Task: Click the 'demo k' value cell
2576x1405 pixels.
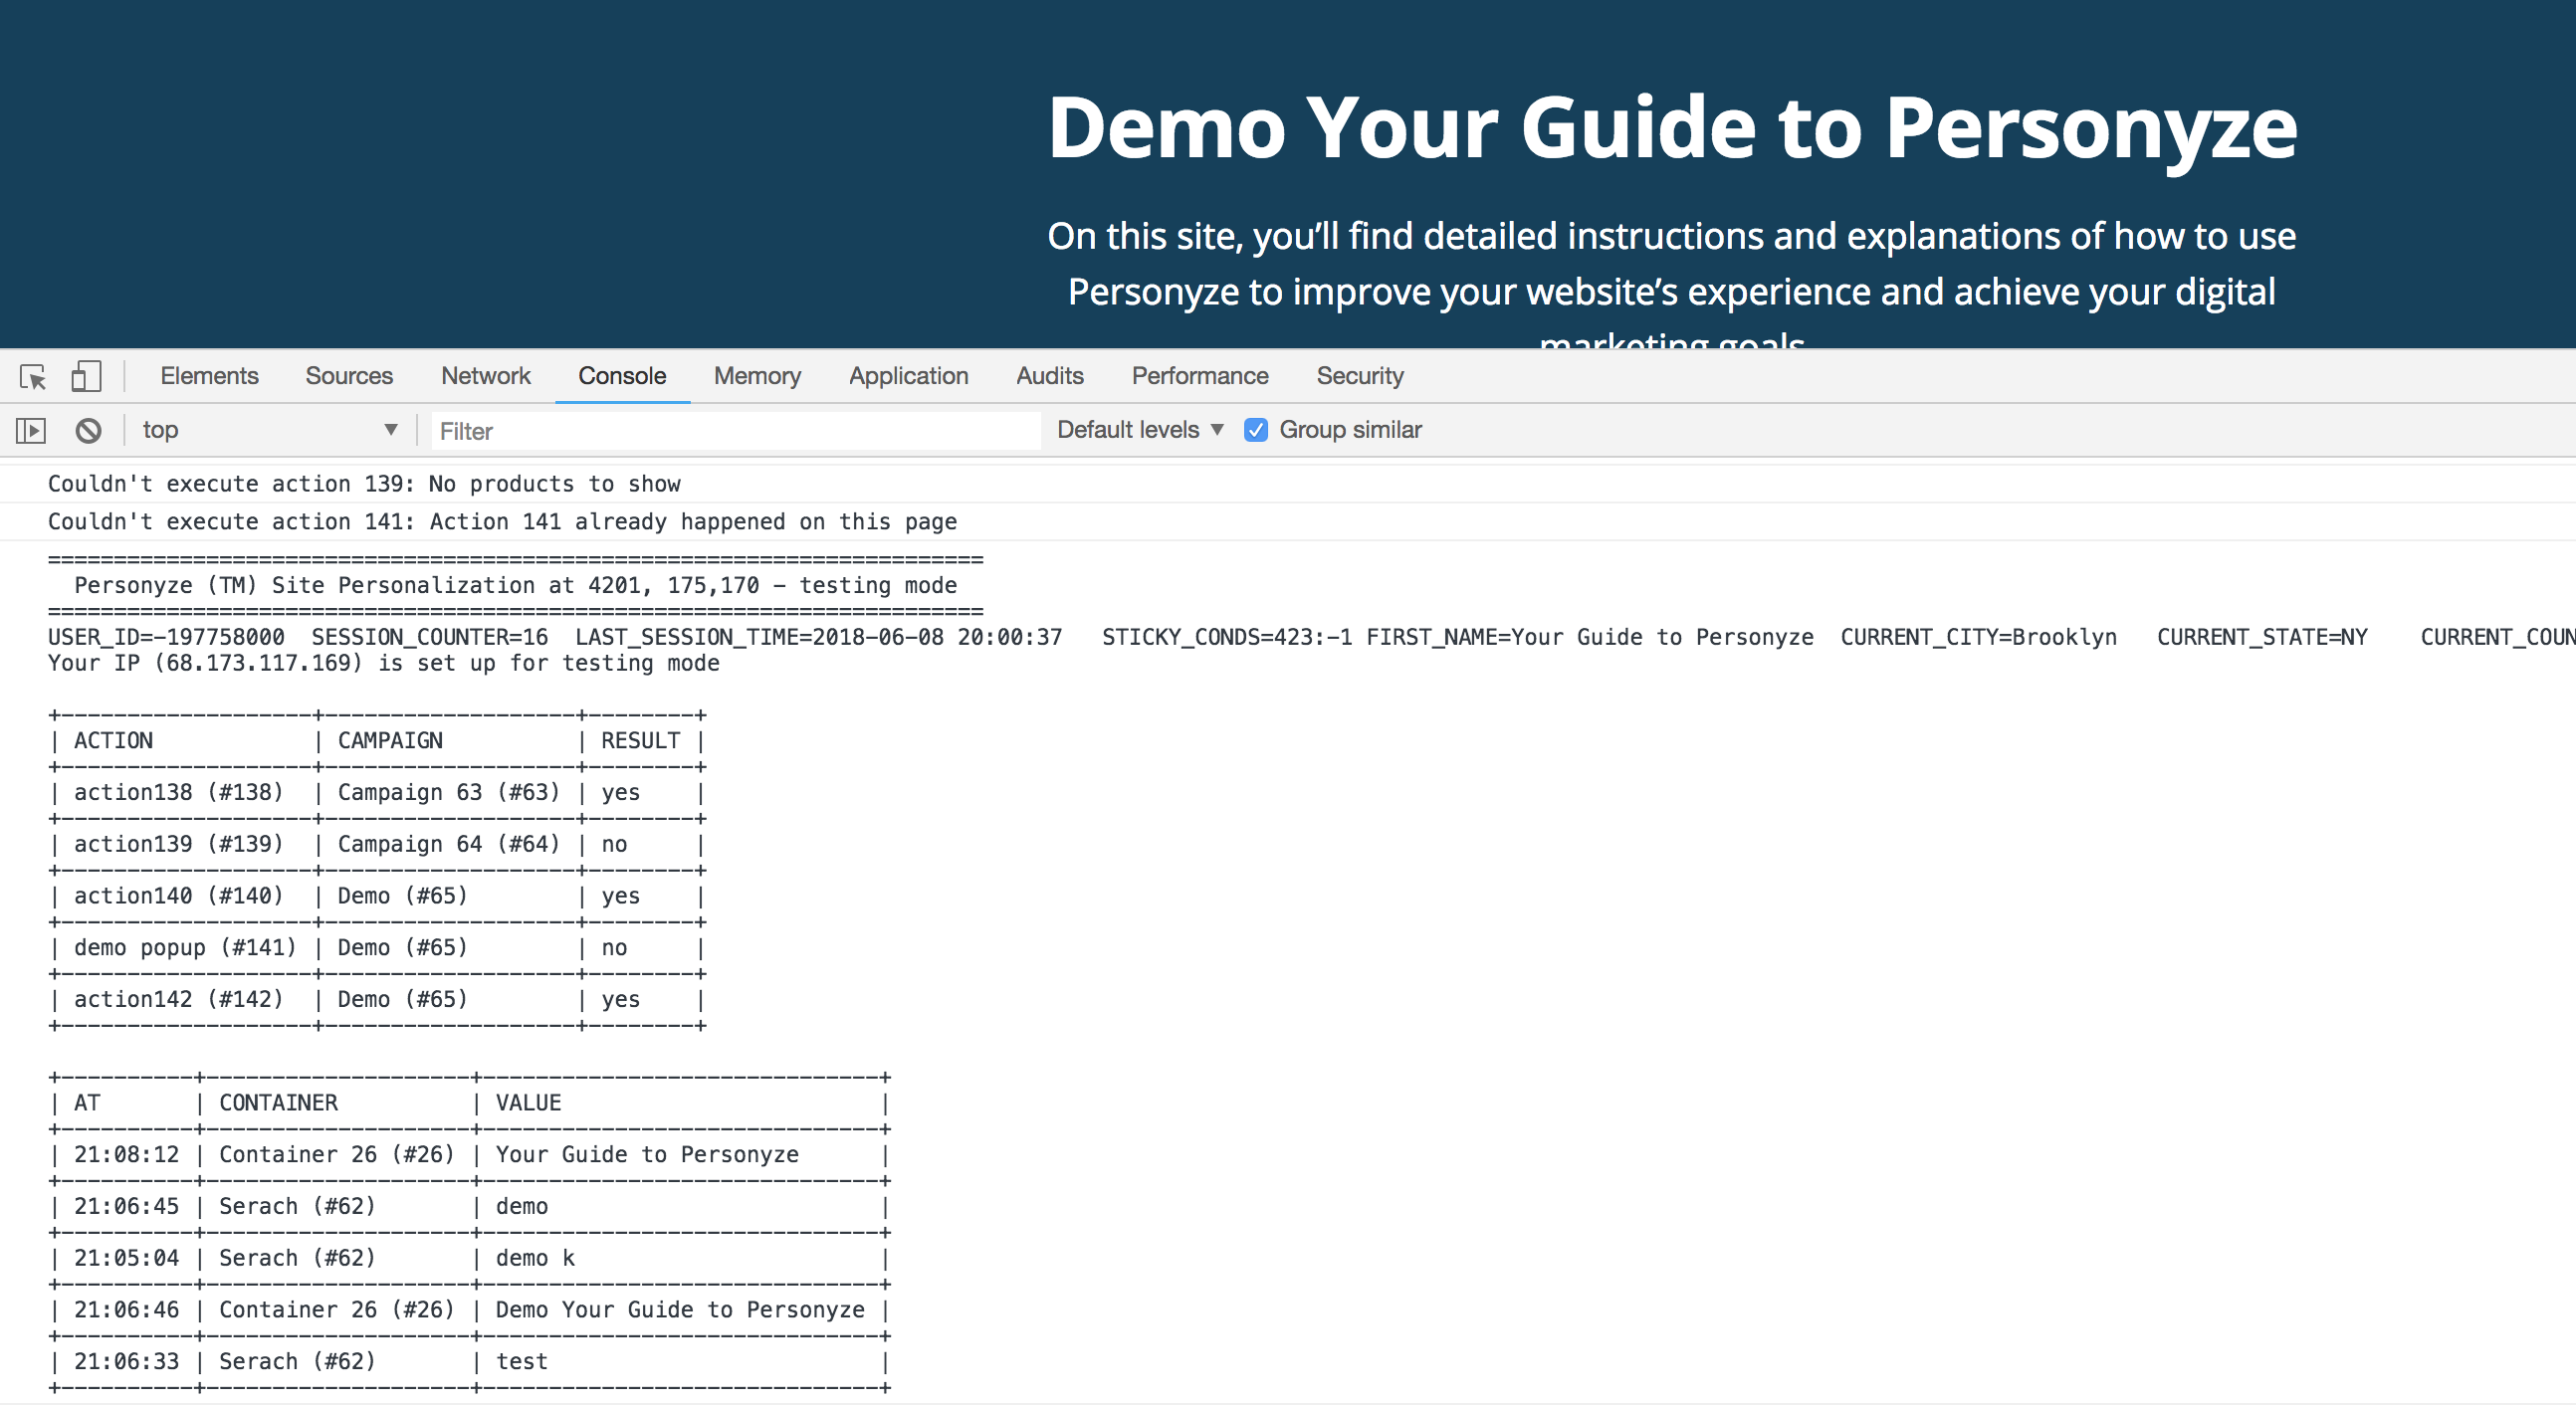Action: click(535, 1259)
